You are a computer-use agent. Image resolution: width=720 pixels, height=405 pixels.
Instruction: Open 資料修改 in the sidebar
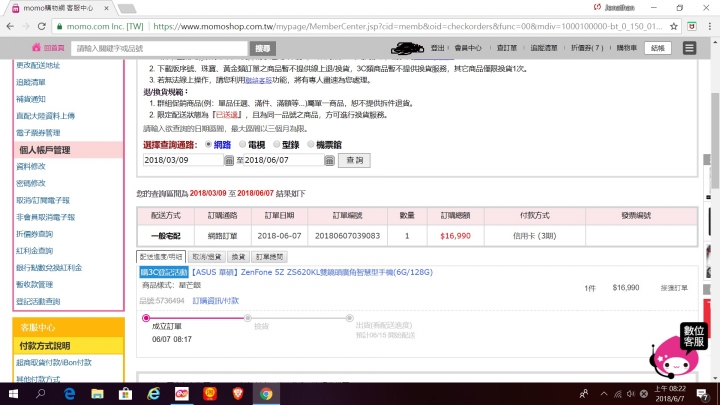31,166
